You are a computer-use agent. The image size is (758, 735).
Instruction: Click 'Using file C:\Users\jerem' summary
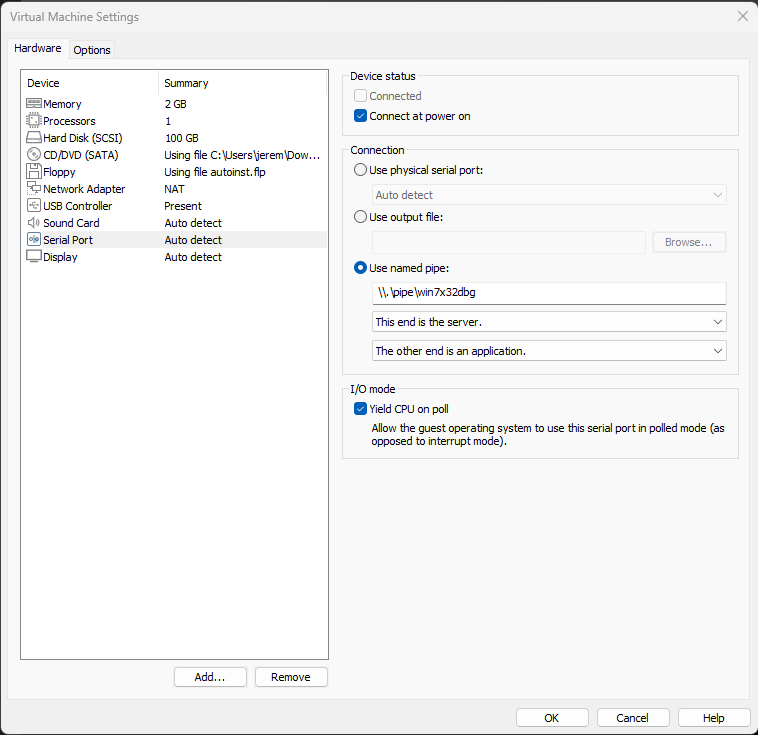(242, 155)
